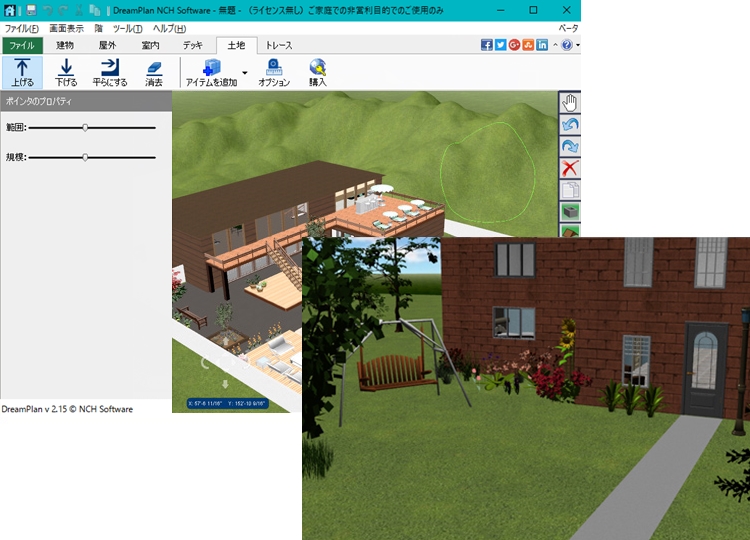The height and width of the screenshot is (540, 750).
Task: Click the X/Y coordinate readout in viewport
Action: click(x=228, y=404)
